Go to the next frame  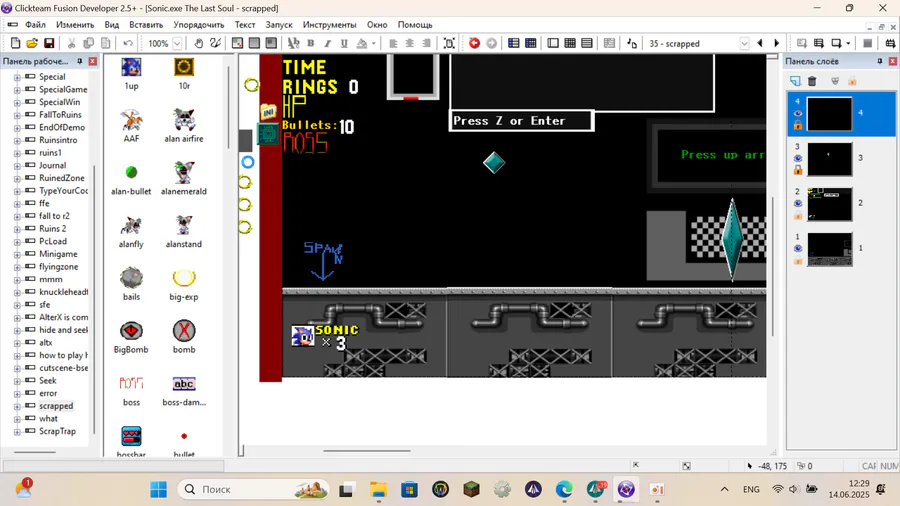point(777,44)
